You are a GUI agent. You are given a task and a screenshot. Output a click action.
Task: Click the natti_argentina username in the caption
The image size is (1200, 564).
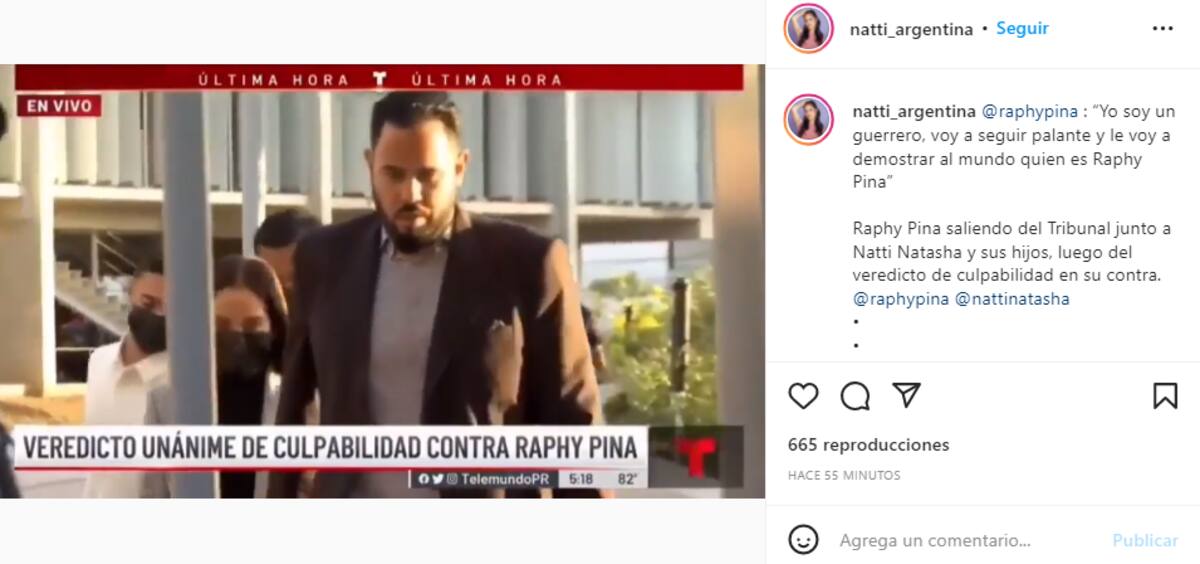914,111
